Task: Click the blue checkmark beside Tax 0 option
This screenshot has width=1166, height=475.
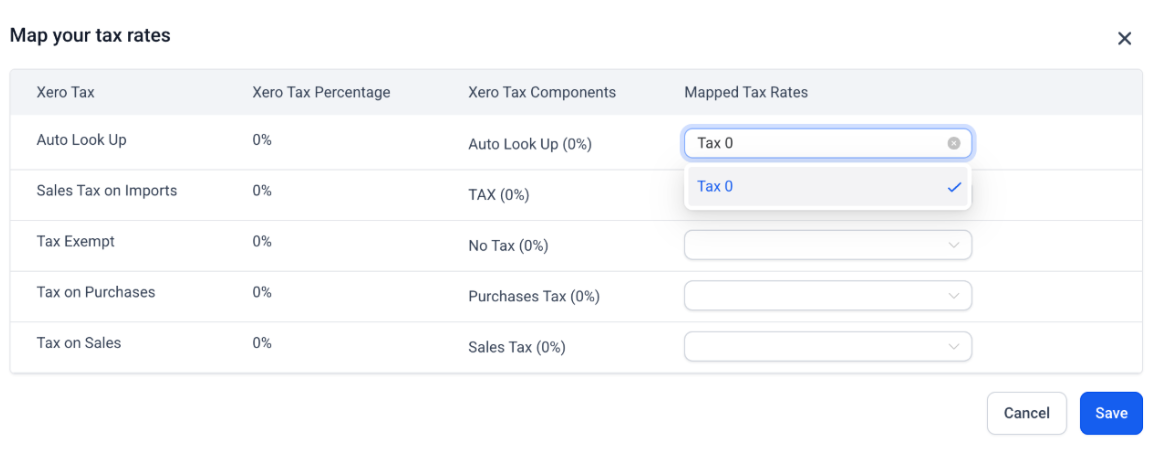Action: point(953,187)
